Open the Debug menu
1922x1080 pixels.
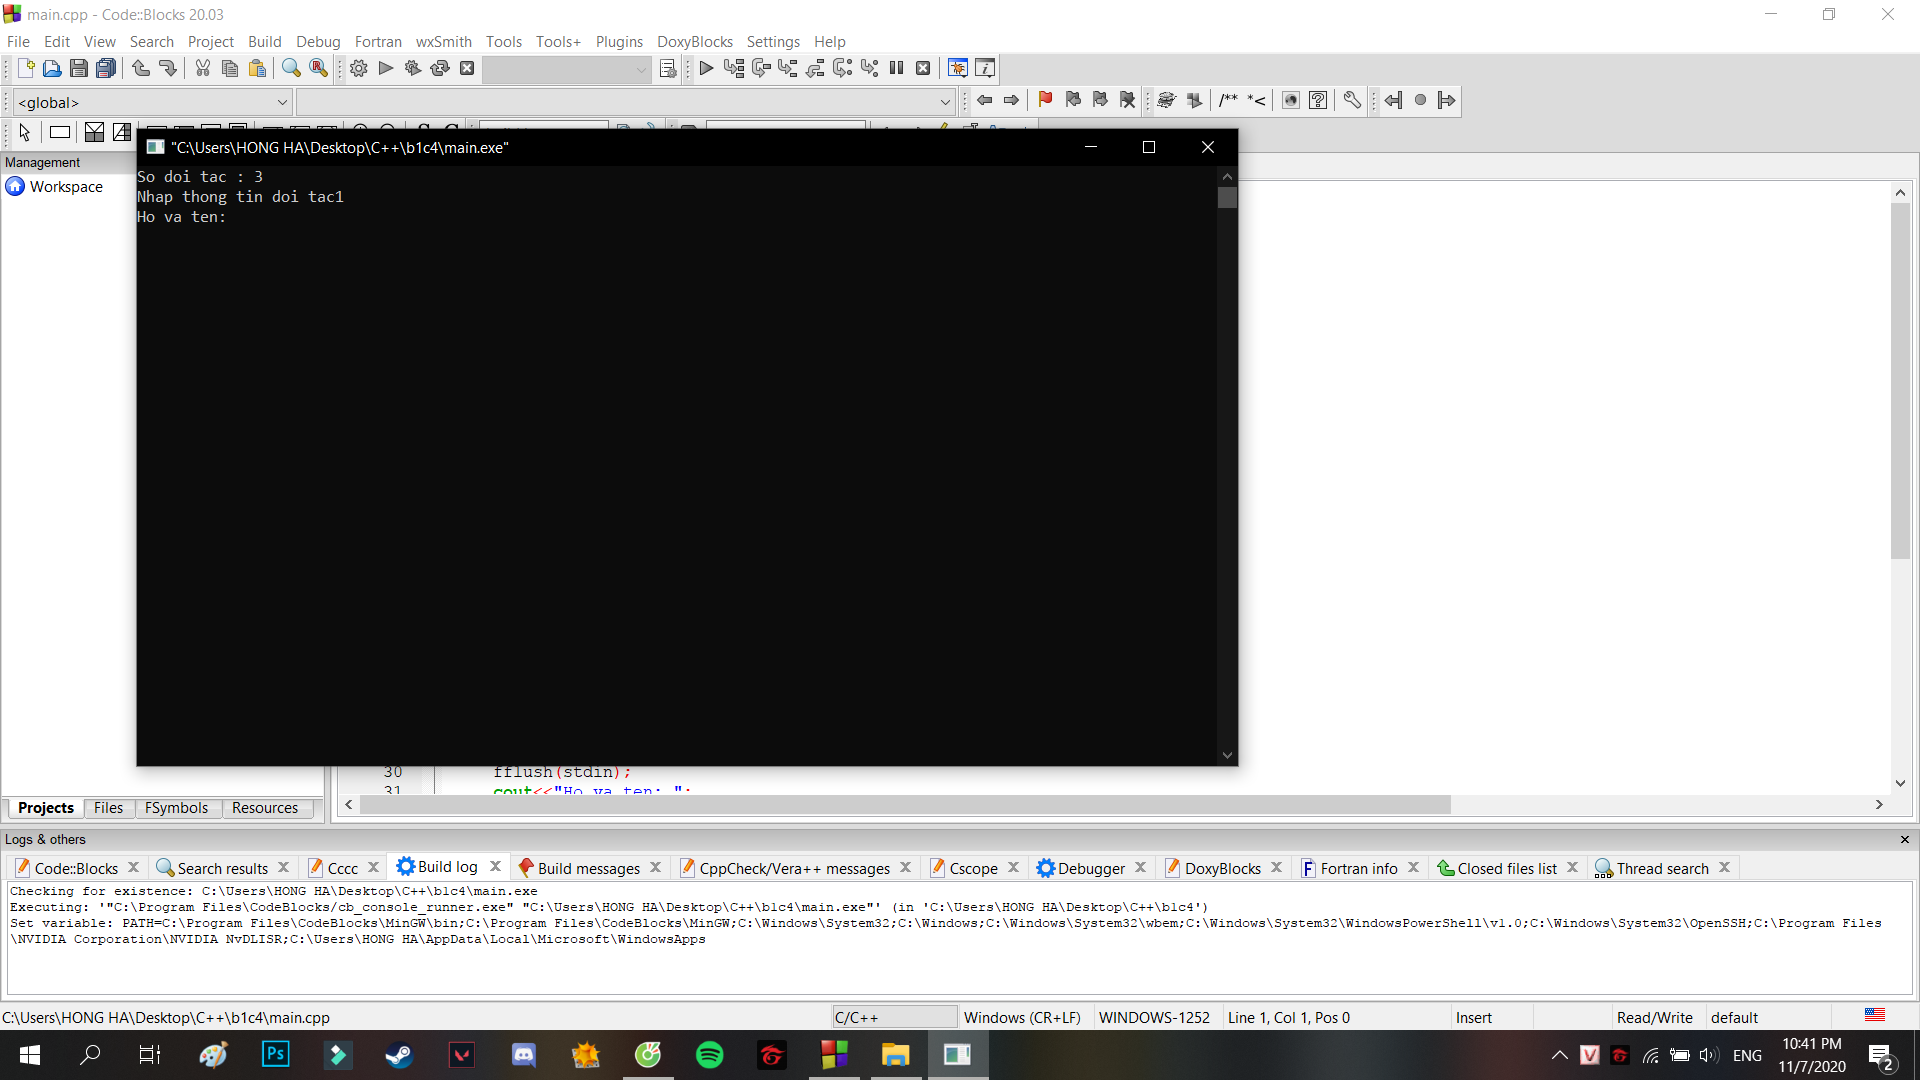[x=317, y=41]
